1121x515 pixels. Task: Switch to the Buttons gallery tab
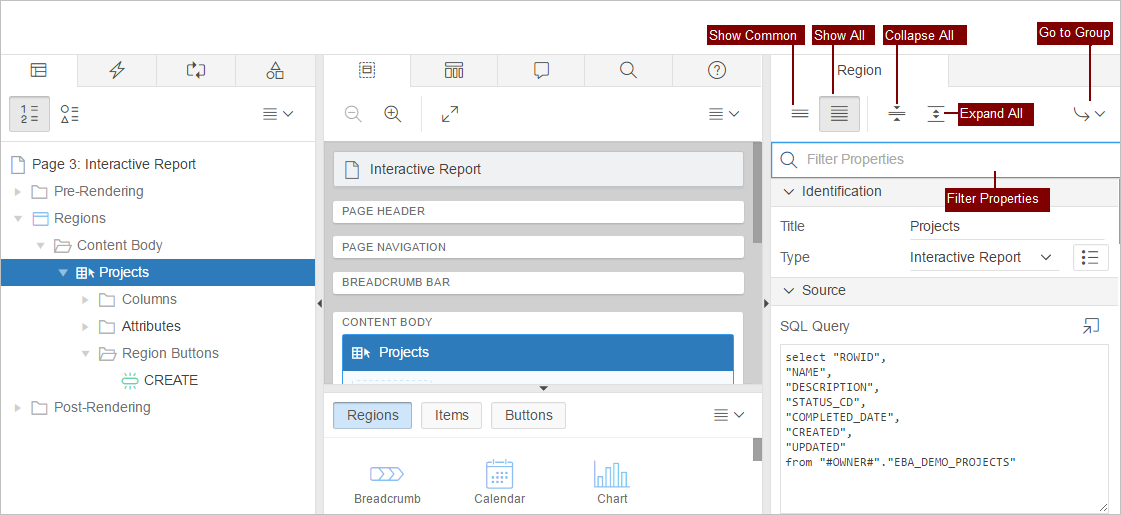click(528, 415)
